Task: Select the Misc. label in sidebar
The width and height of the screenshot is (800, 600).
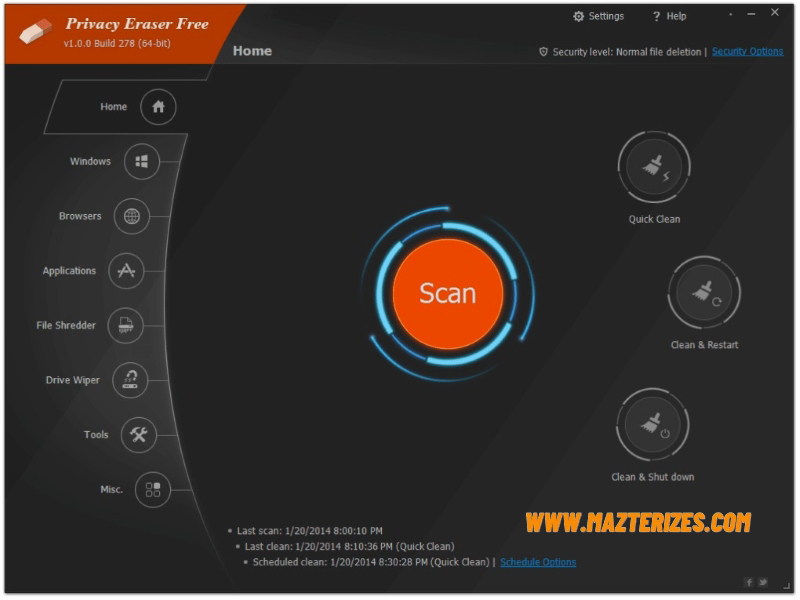Action: click(x=112, y=490)
